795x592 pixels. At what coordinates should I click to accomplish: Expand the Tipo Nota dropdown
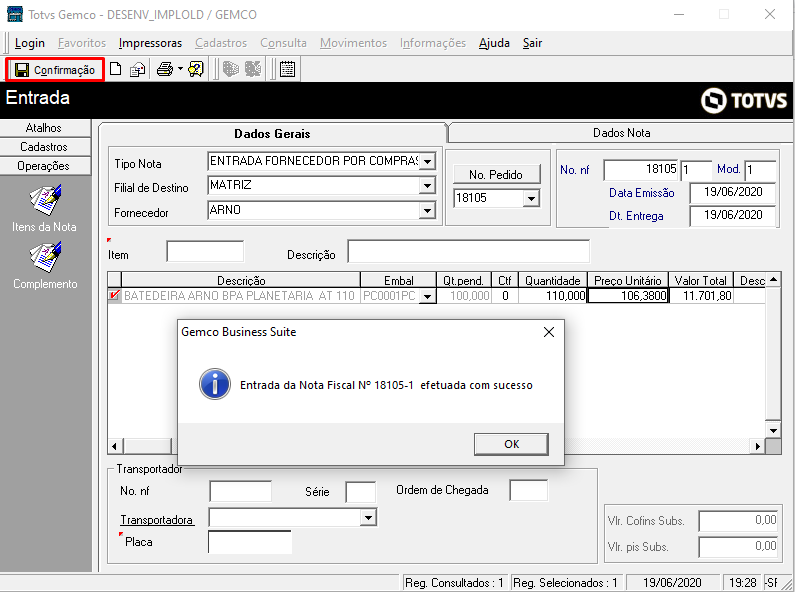pos(427,162)
